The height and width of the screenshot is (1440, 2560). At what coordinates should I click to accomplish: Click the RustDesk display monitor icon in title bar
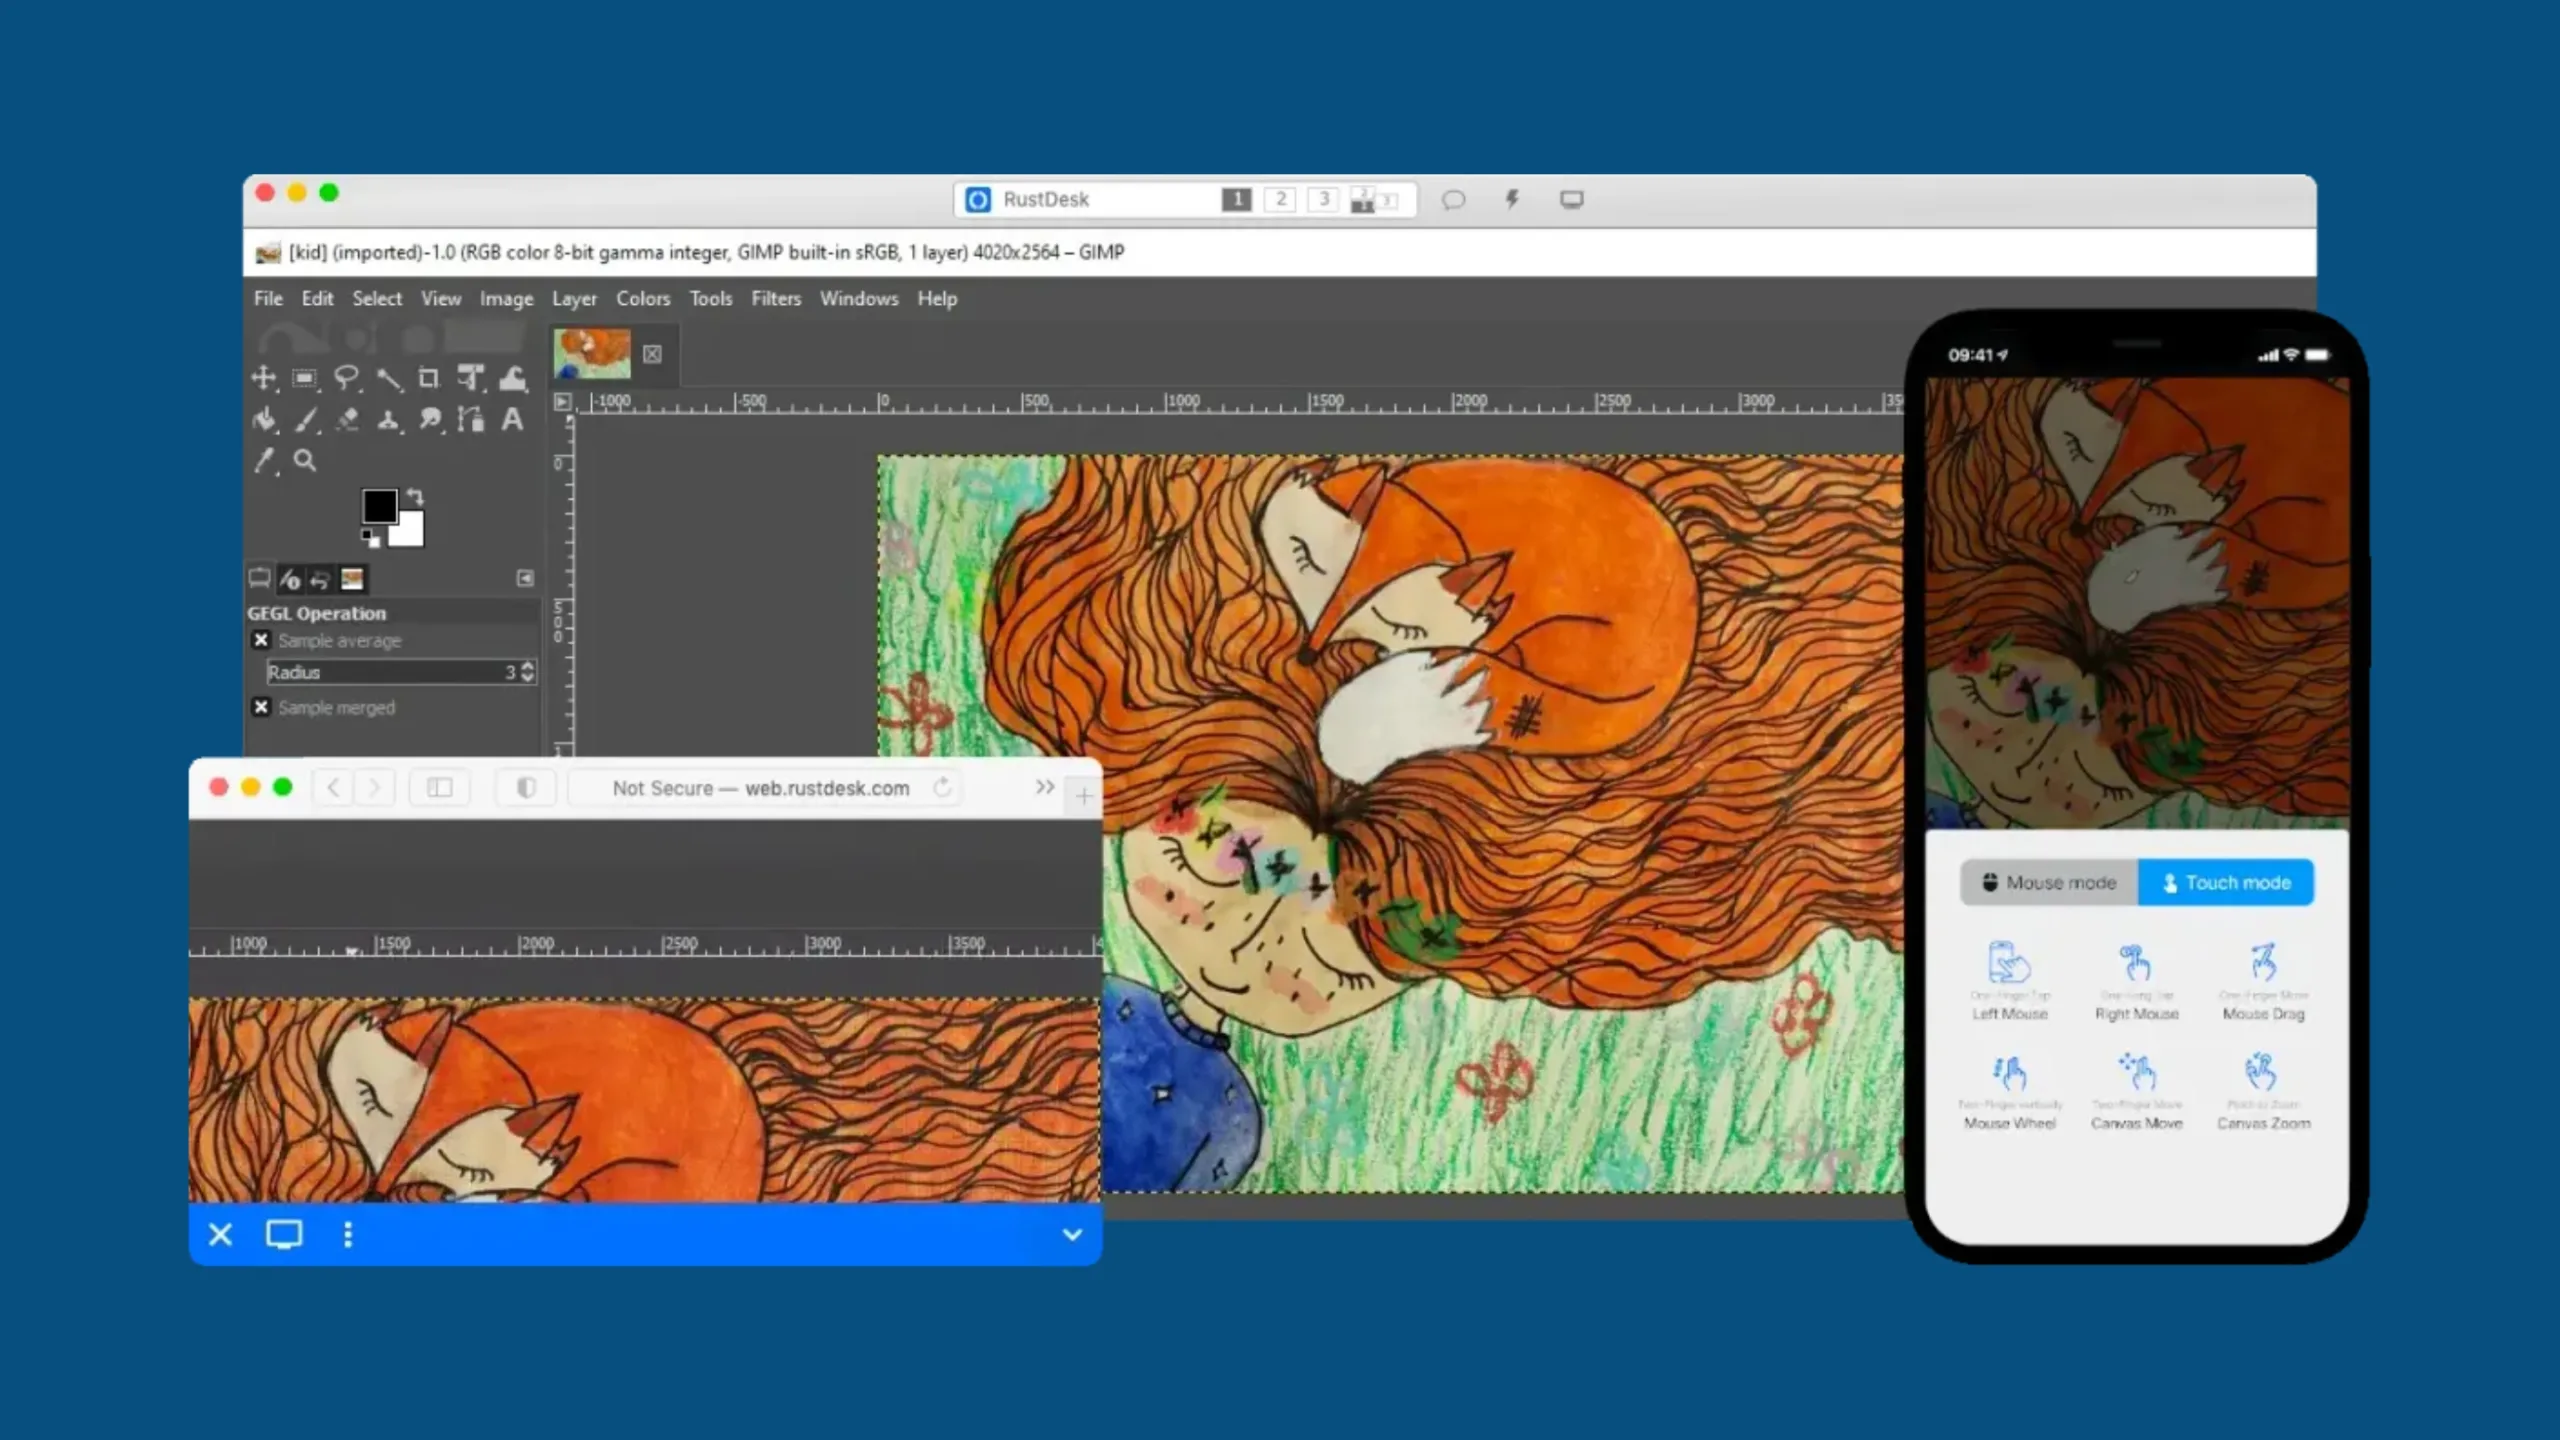[x=1571, y=200]
